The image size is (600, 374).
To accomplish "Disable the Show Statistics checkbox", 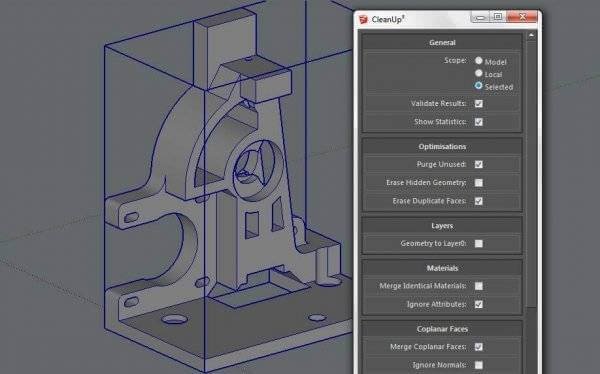I will [479, 122].
